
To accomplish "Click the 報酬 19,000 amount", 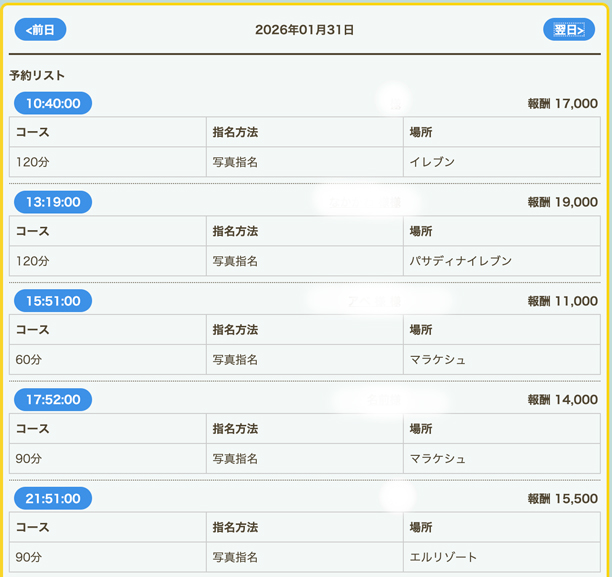I will pos(562,202).
